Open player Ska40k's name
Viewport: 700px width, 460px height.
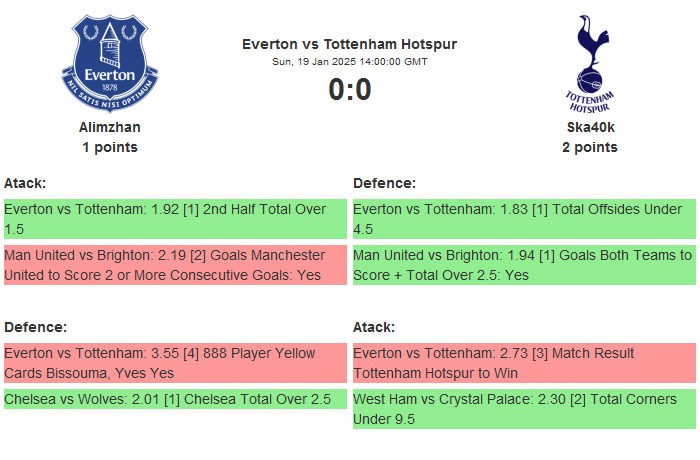pos(589,127)
